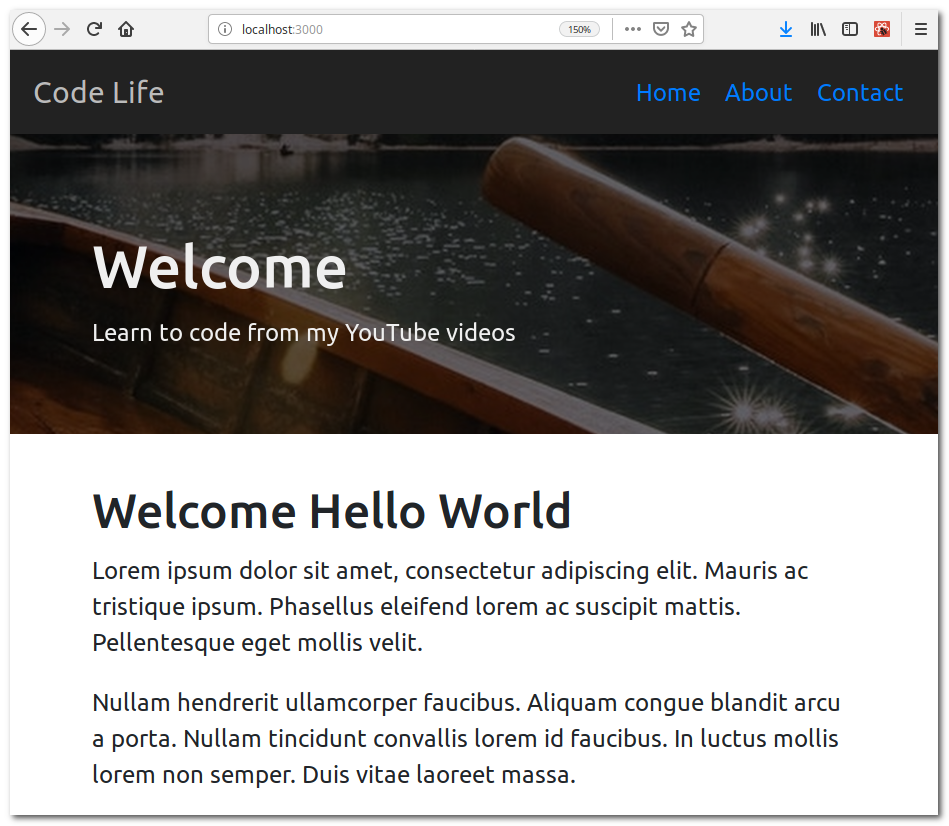The height and width of the screenshot is (826, 949).
Task: Toggle bookmarking with the star icon
Action: point(688,29)
